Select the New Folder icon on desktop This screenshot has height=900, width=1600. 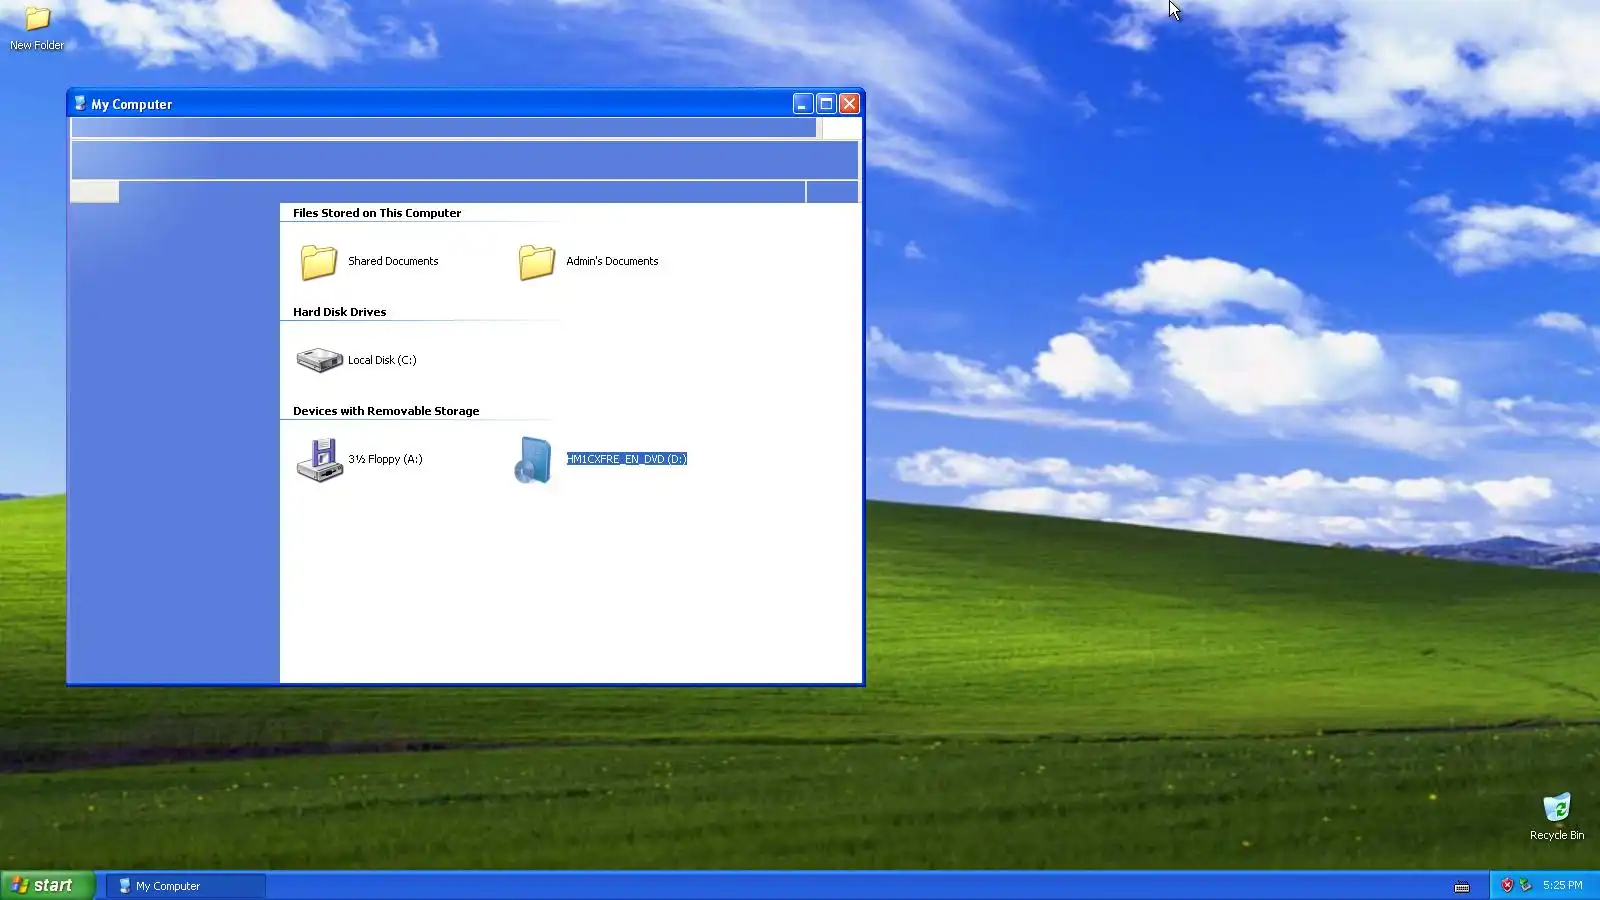(37, 18)
